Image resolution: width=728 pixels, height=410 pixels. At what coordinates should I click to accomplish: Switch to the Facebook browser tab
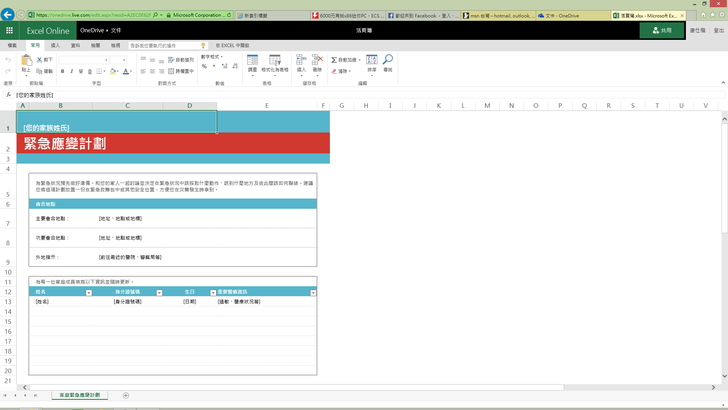423,15
